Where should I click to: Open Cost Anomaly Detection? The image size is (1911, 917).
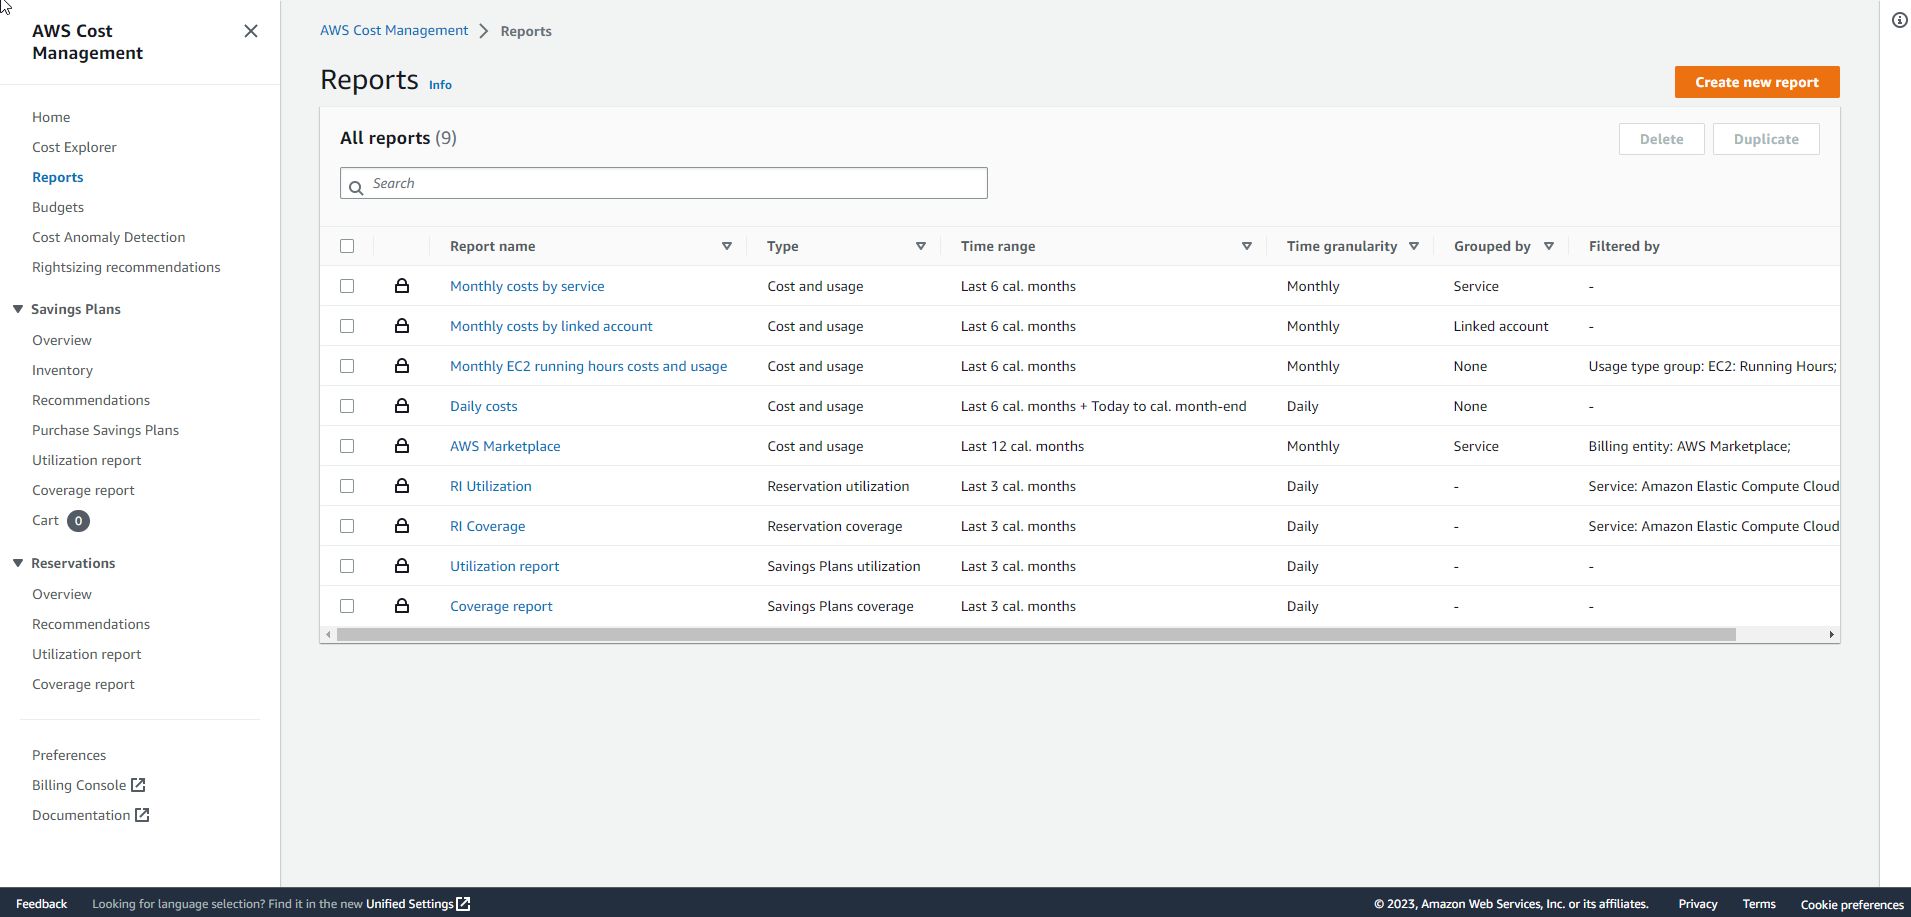tap(109, 237)
